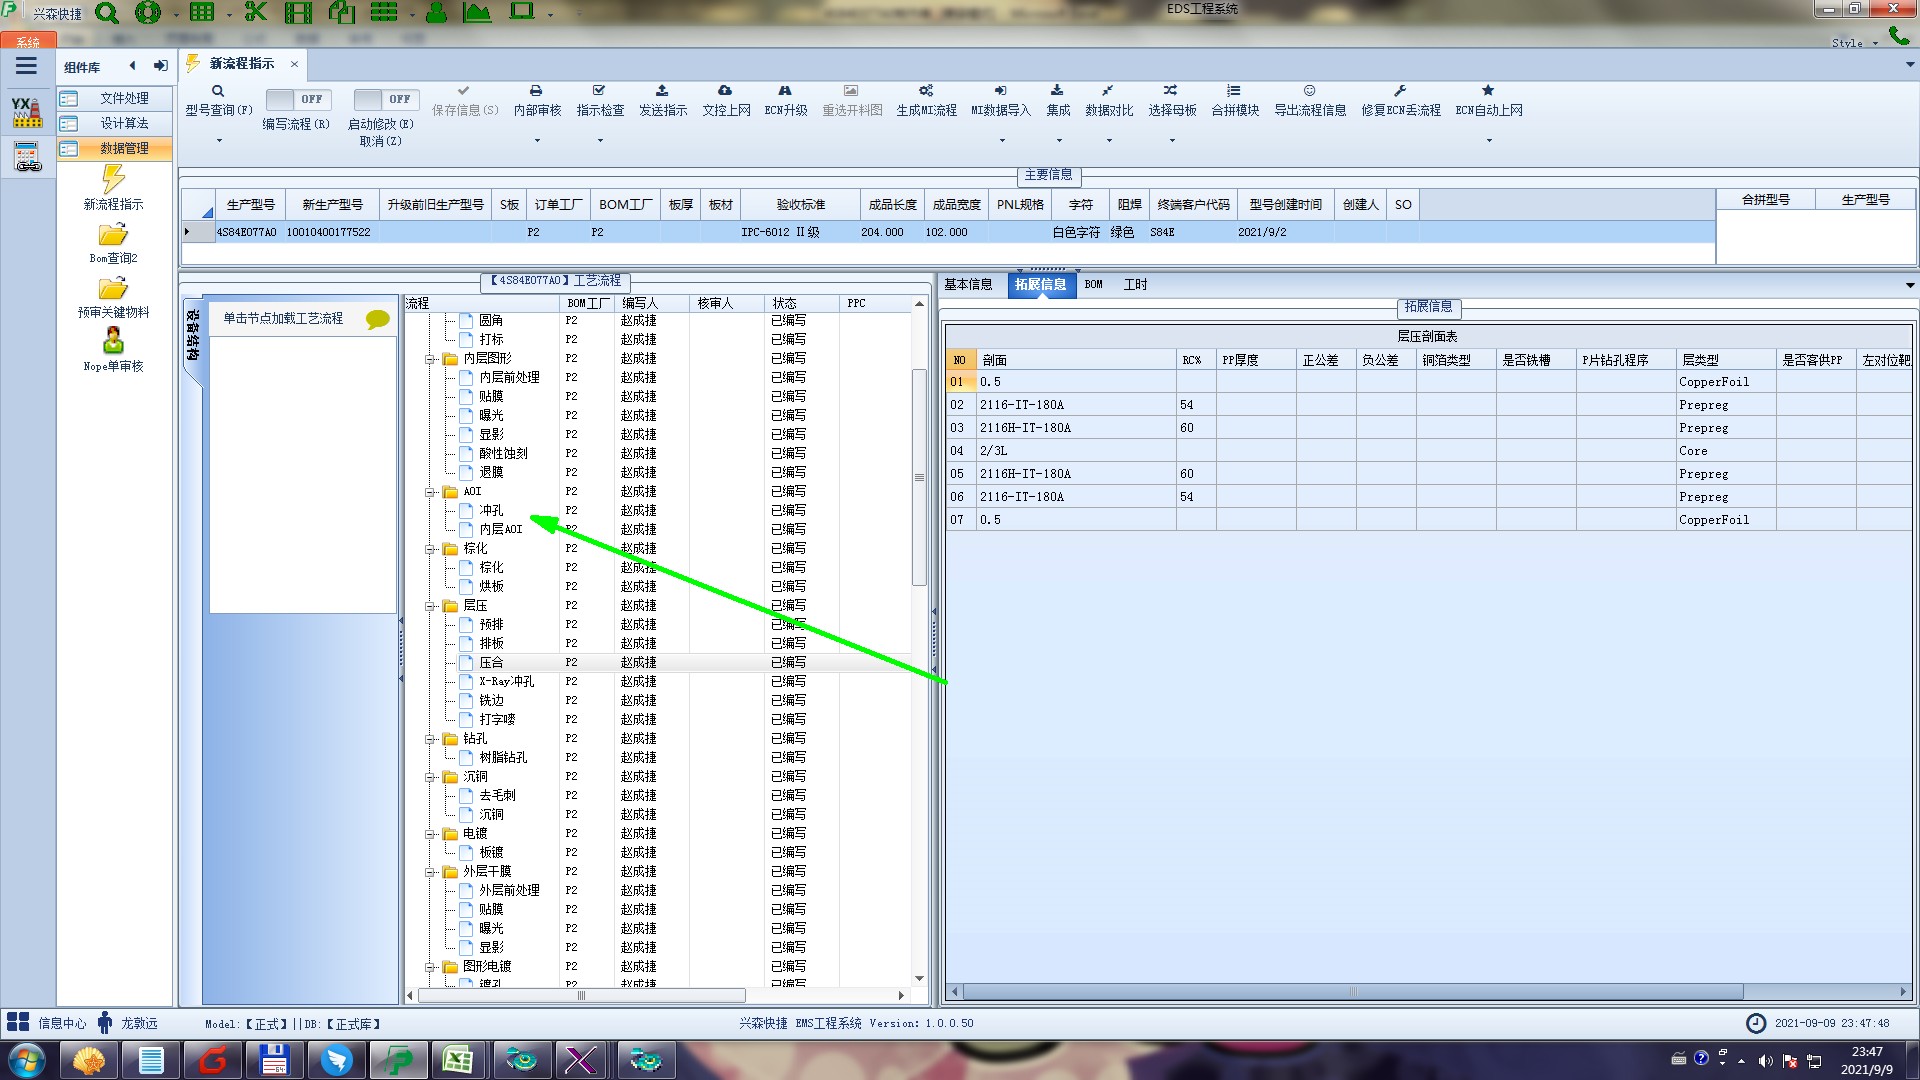
Task: Click the 修复ECN丢流程 wrench icon
Action: pos(1400,91)
